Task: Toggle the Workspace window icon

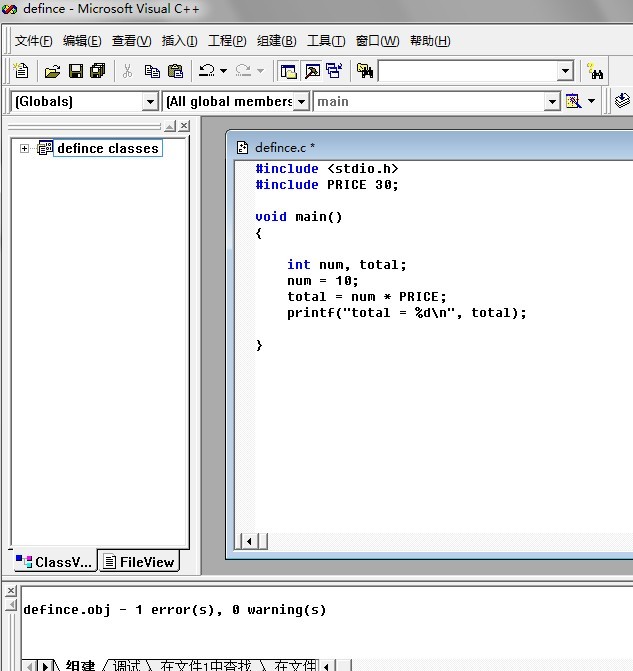Action: (288, 71)
